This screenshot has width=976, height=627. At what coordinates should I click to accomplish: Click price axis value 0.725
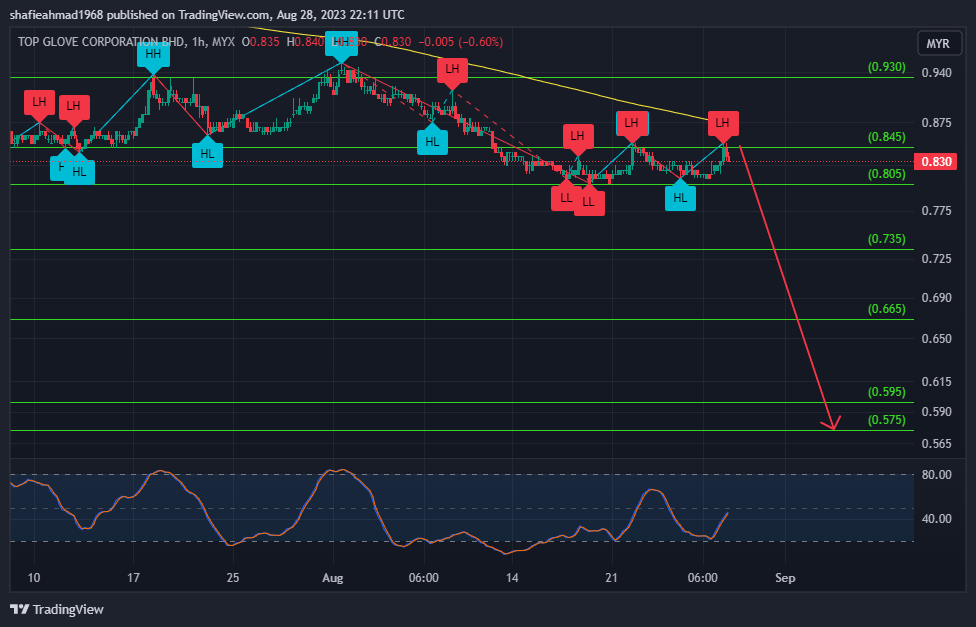[936, 258]
